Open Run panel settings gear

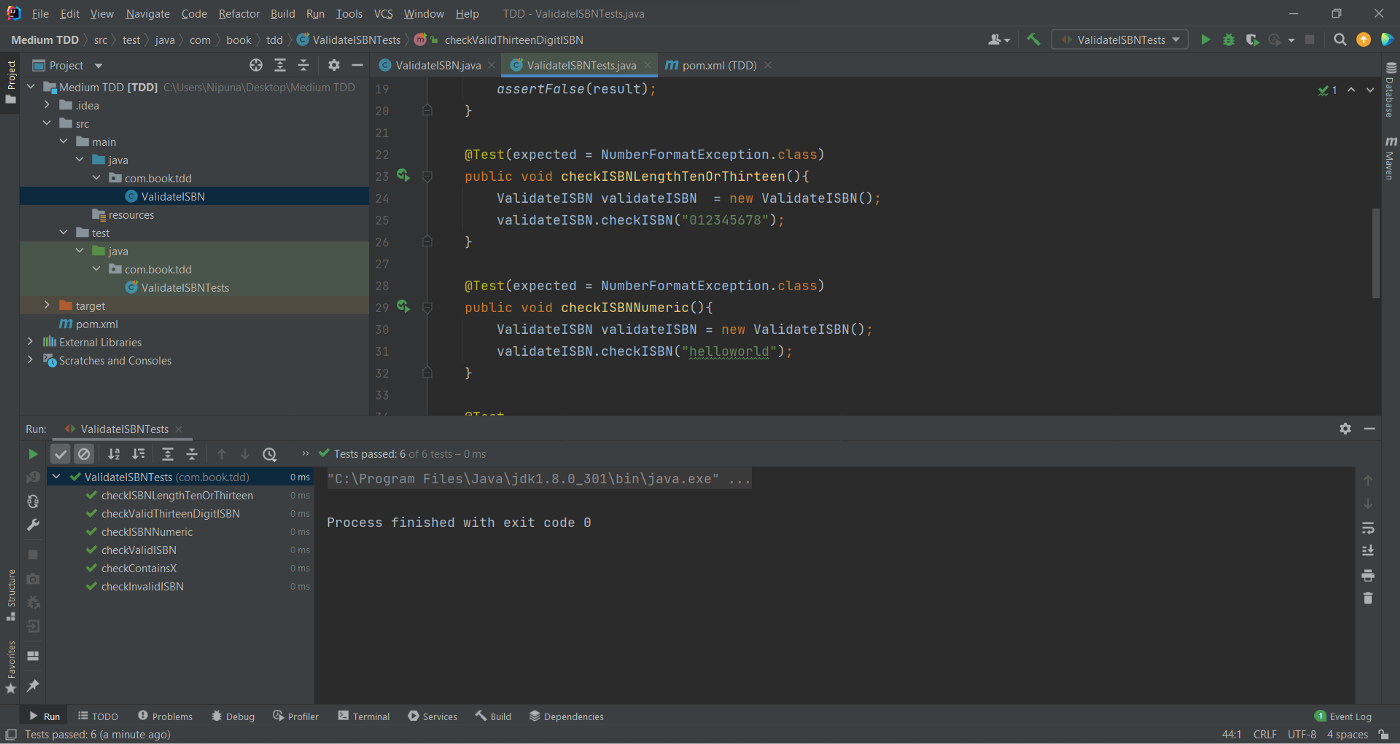coord(1345,428)
